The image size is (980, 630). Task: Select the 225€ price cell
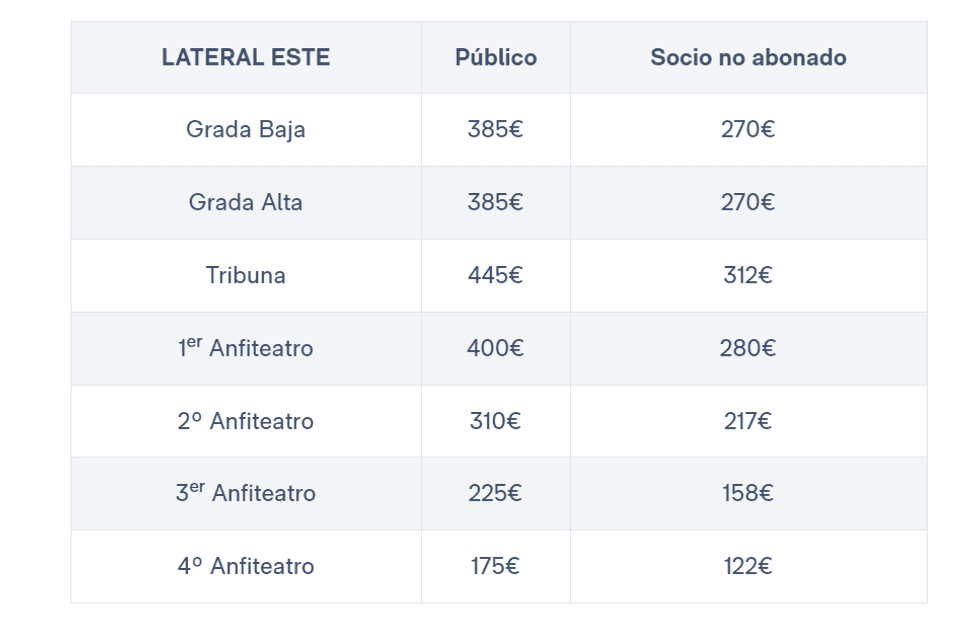tap(495, 494)
